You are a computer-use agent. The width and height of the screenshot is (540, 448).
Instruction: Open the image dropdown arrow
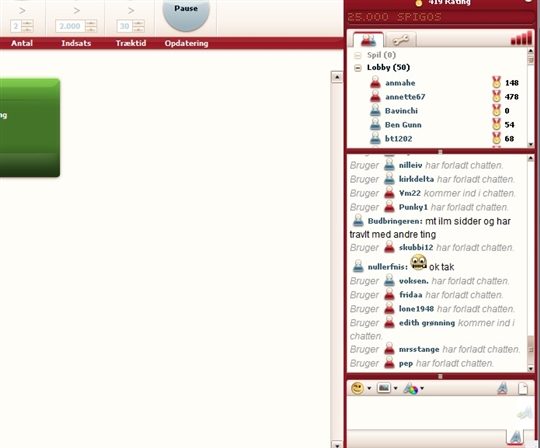point(395,388)
